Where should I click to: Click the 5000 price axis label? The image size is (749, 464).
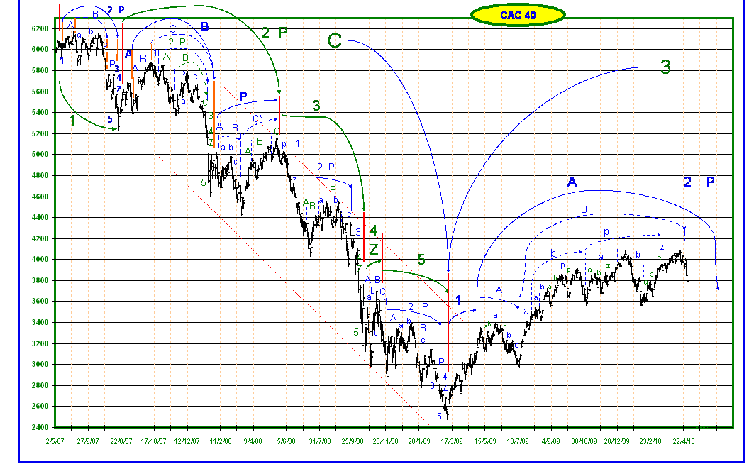(x=42, y=154)
